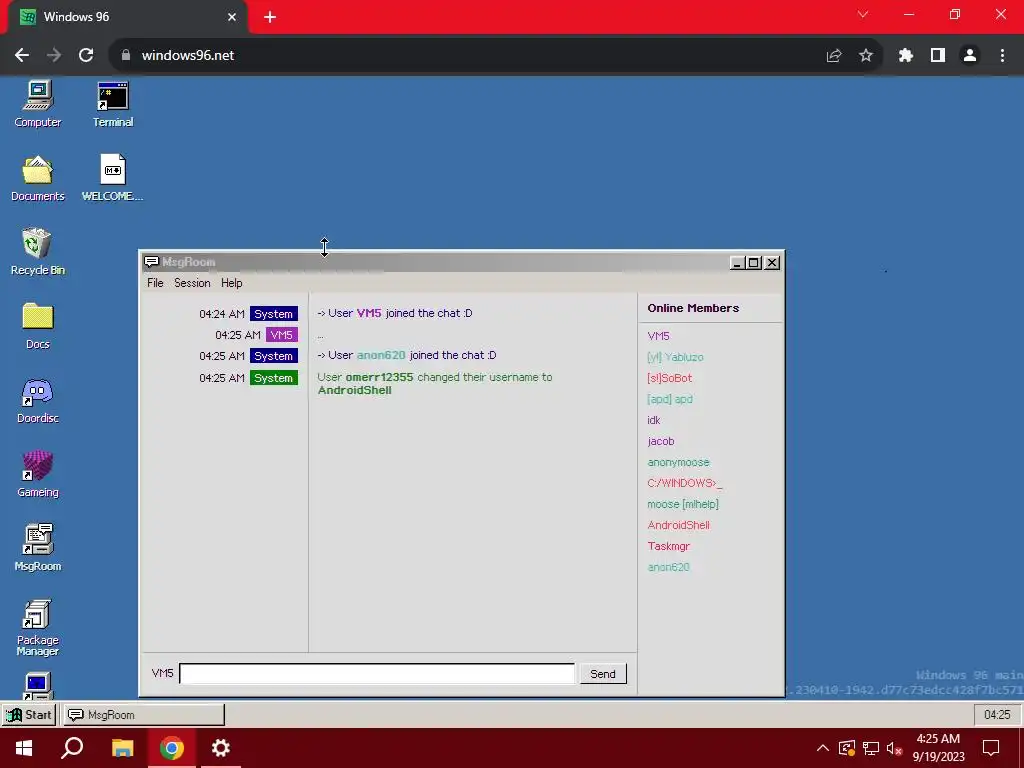This screenshot has height=768, width=1024.
Task: Click username omerr12355 in chat message
Action: 379,377
